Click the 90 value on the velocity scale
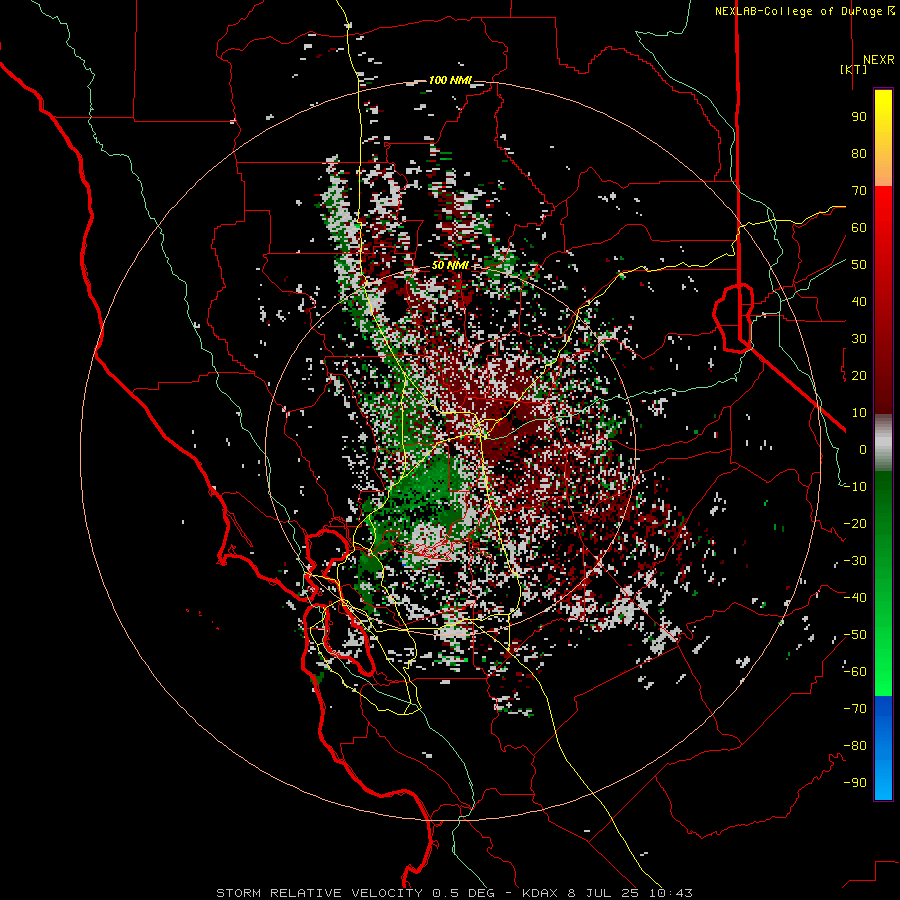 click(859, 117)
